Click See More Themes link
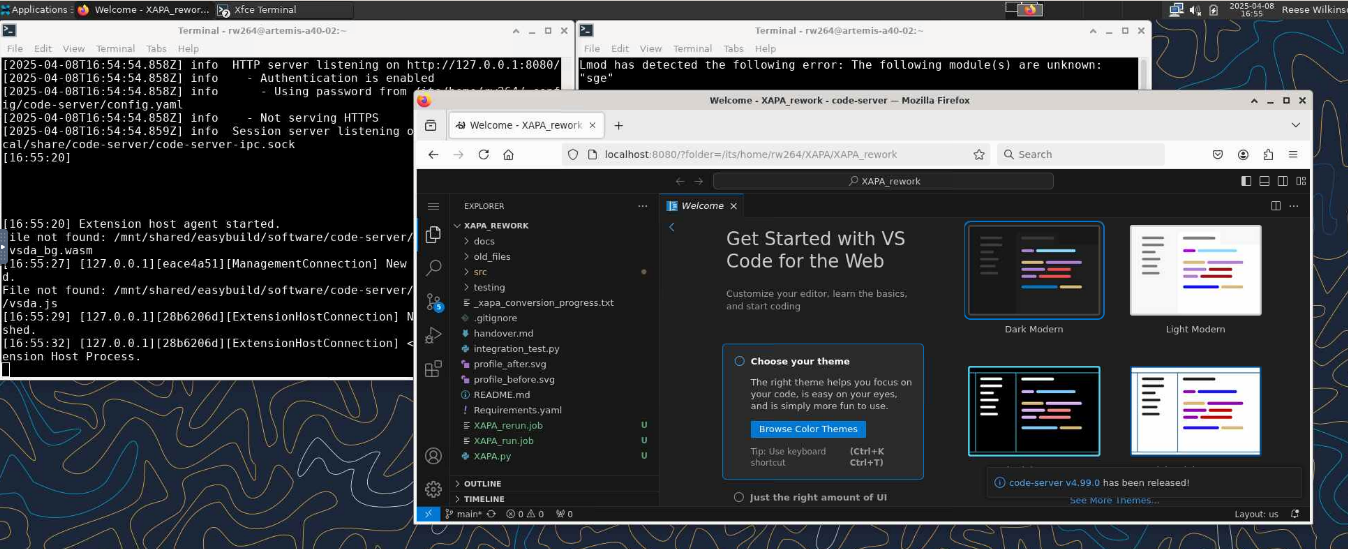This screenshot has width=1348, height=549. coord(1114,500)
